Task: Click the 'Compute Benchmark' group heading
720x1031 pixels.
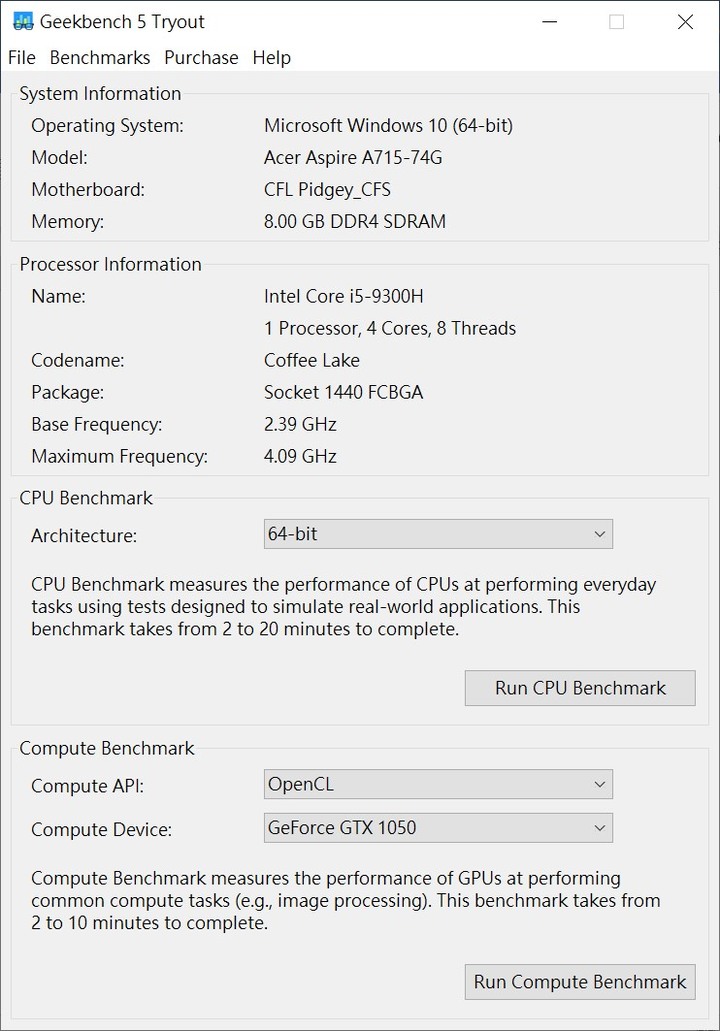Action: [x=107, y=749]
